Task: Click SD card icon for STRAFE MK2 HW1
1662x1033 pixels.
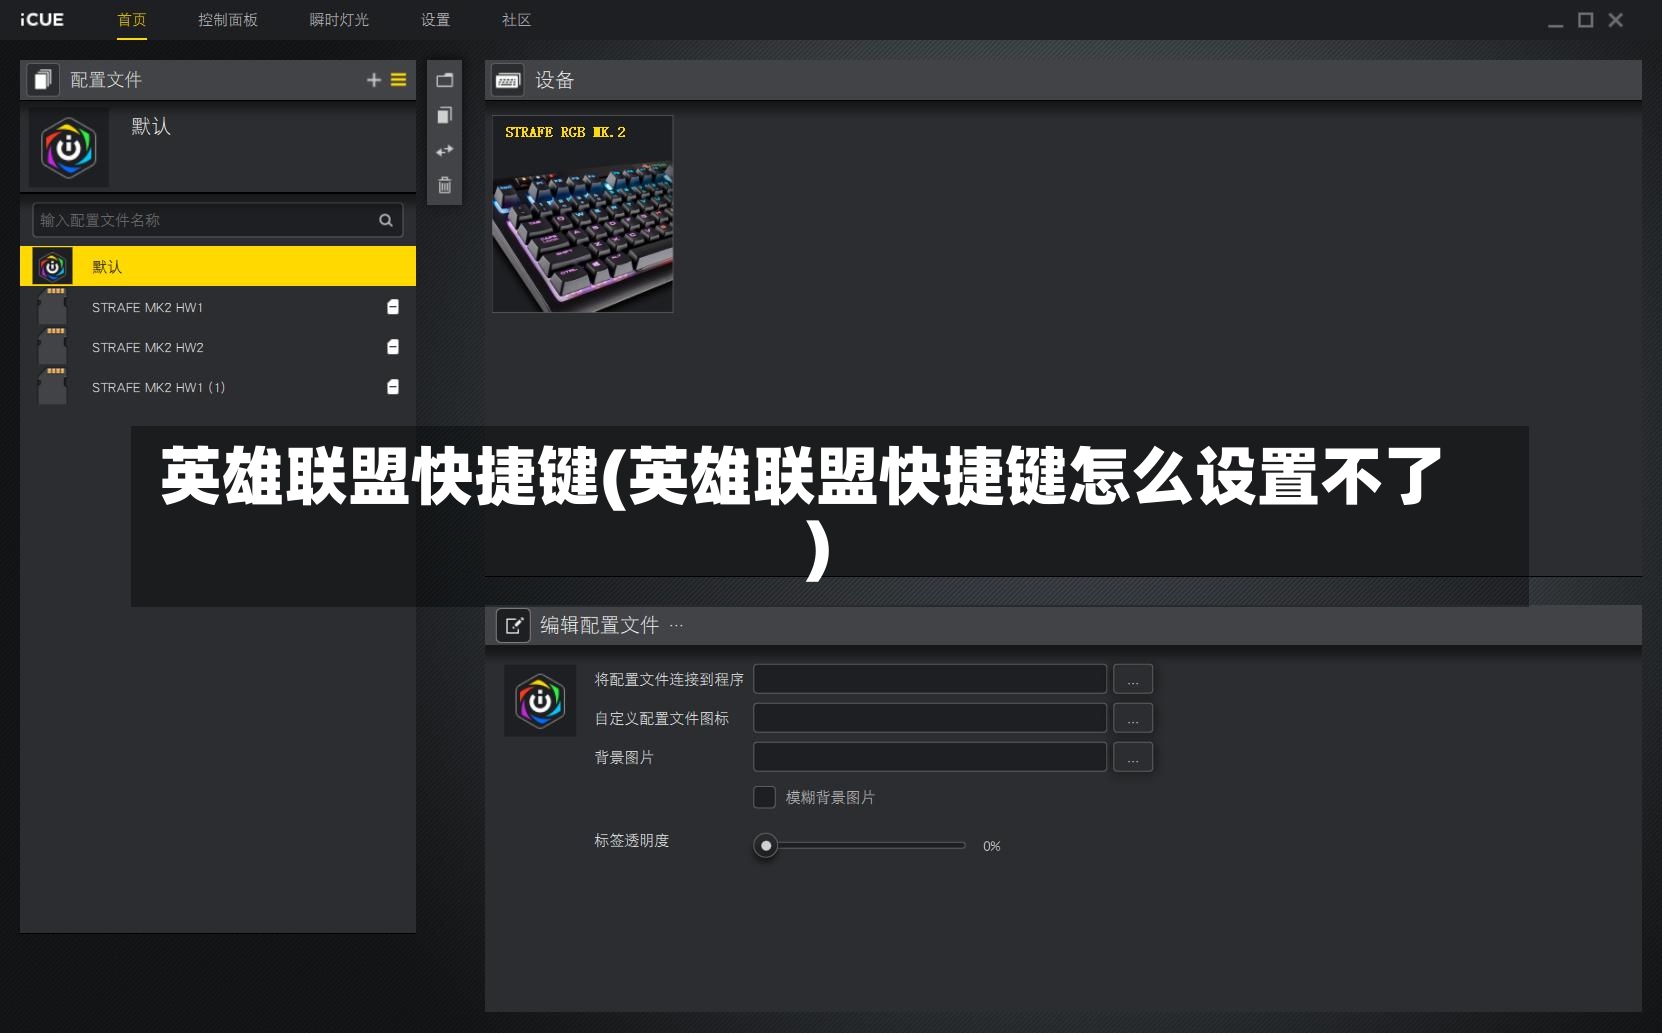Action: pyautogui.click(x=393, y=307)
